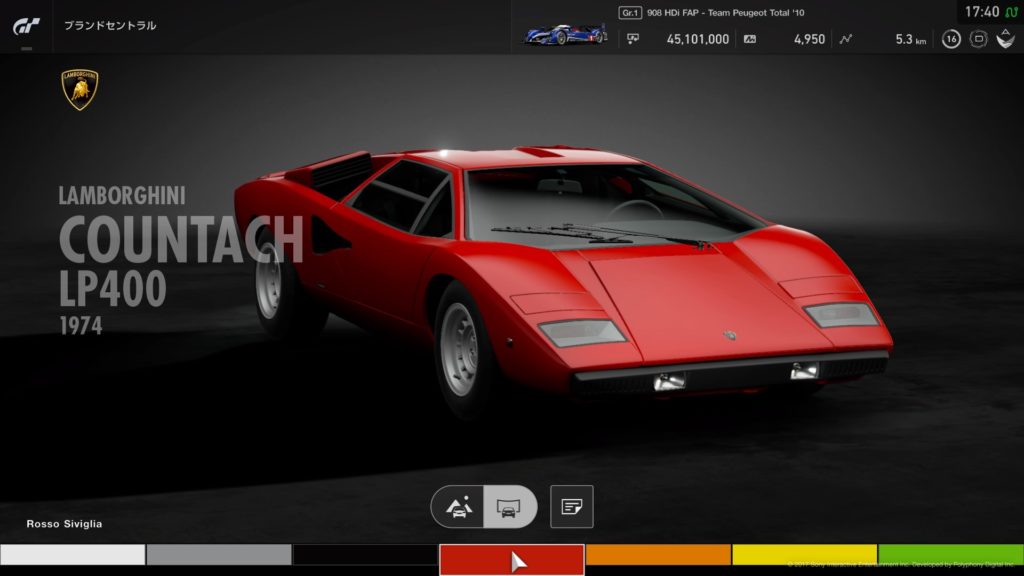Switch to the scenery view mode toggle
The width and height of the screenshot is (1024, 576).
(x=458, y=507)
